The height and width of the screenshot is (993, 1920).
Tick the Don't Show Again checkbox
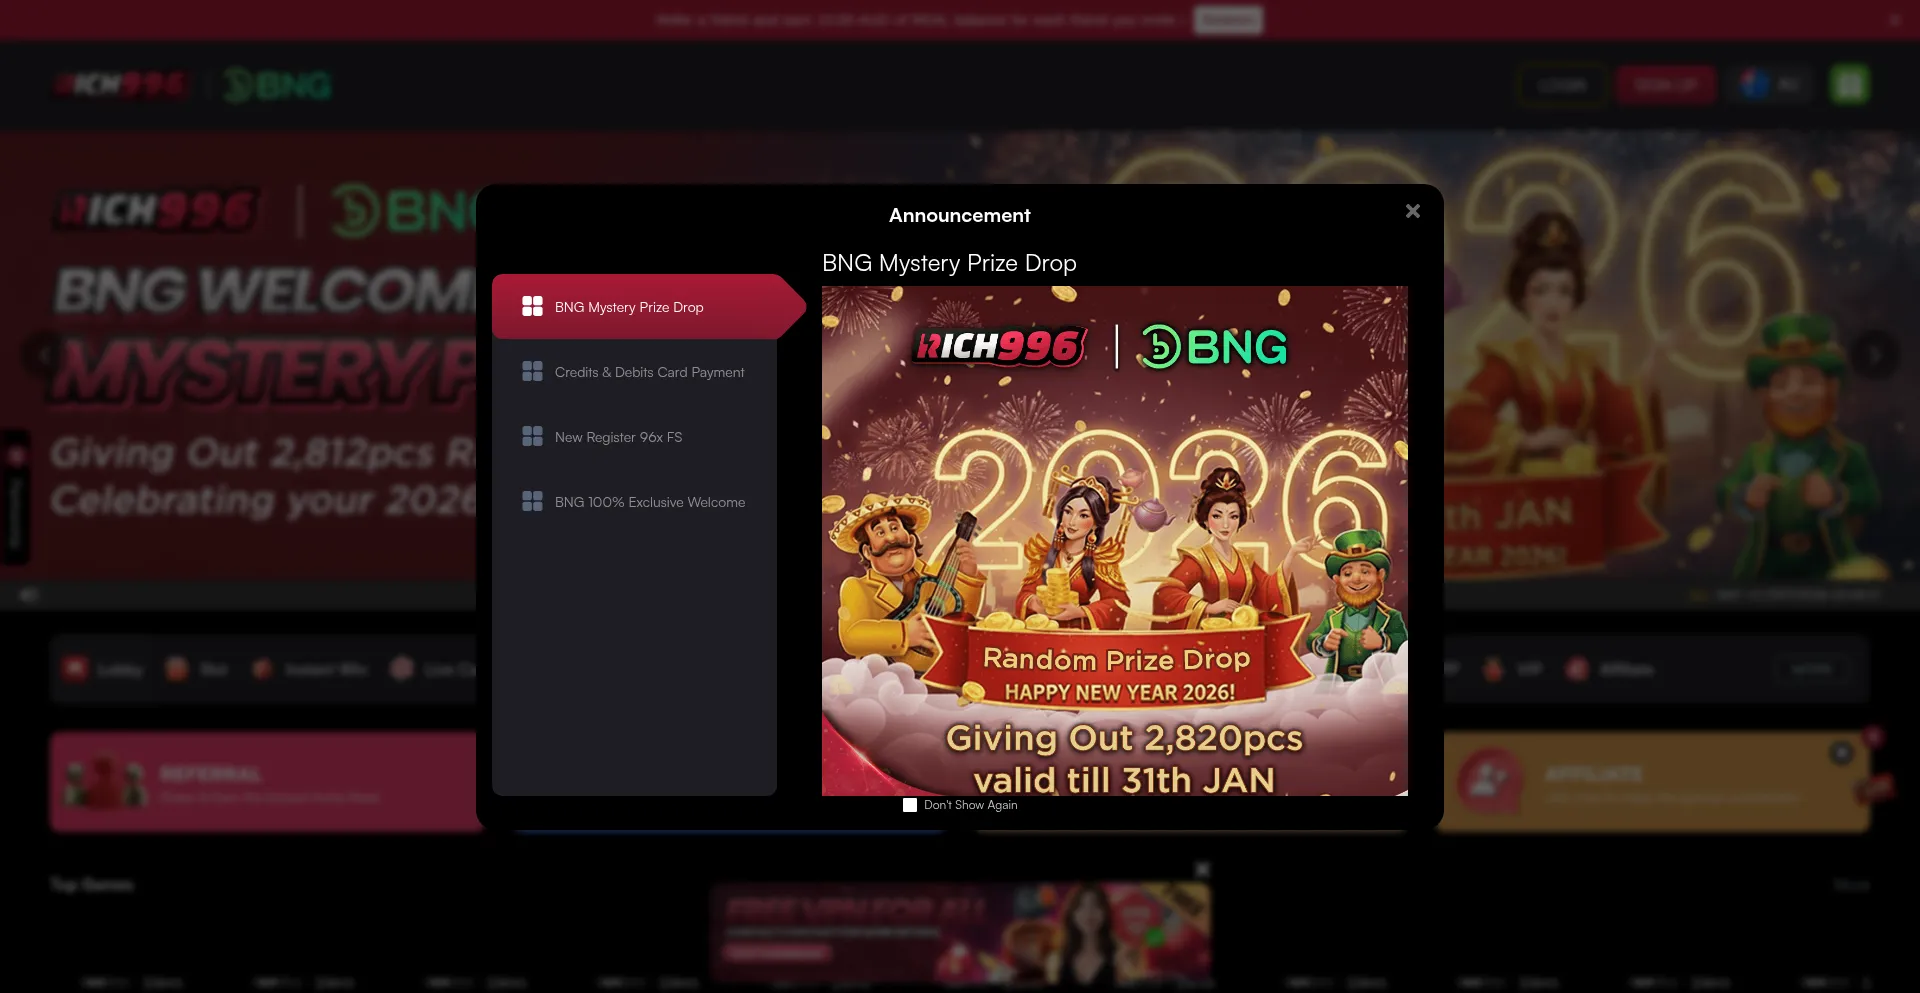click(x=910, y=805)
